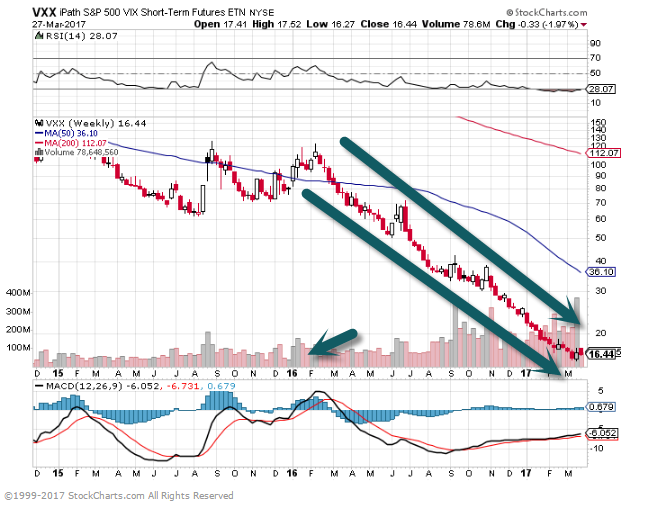
Task: Click the blue 0.679 MACD histogram value
Action: 221,386
